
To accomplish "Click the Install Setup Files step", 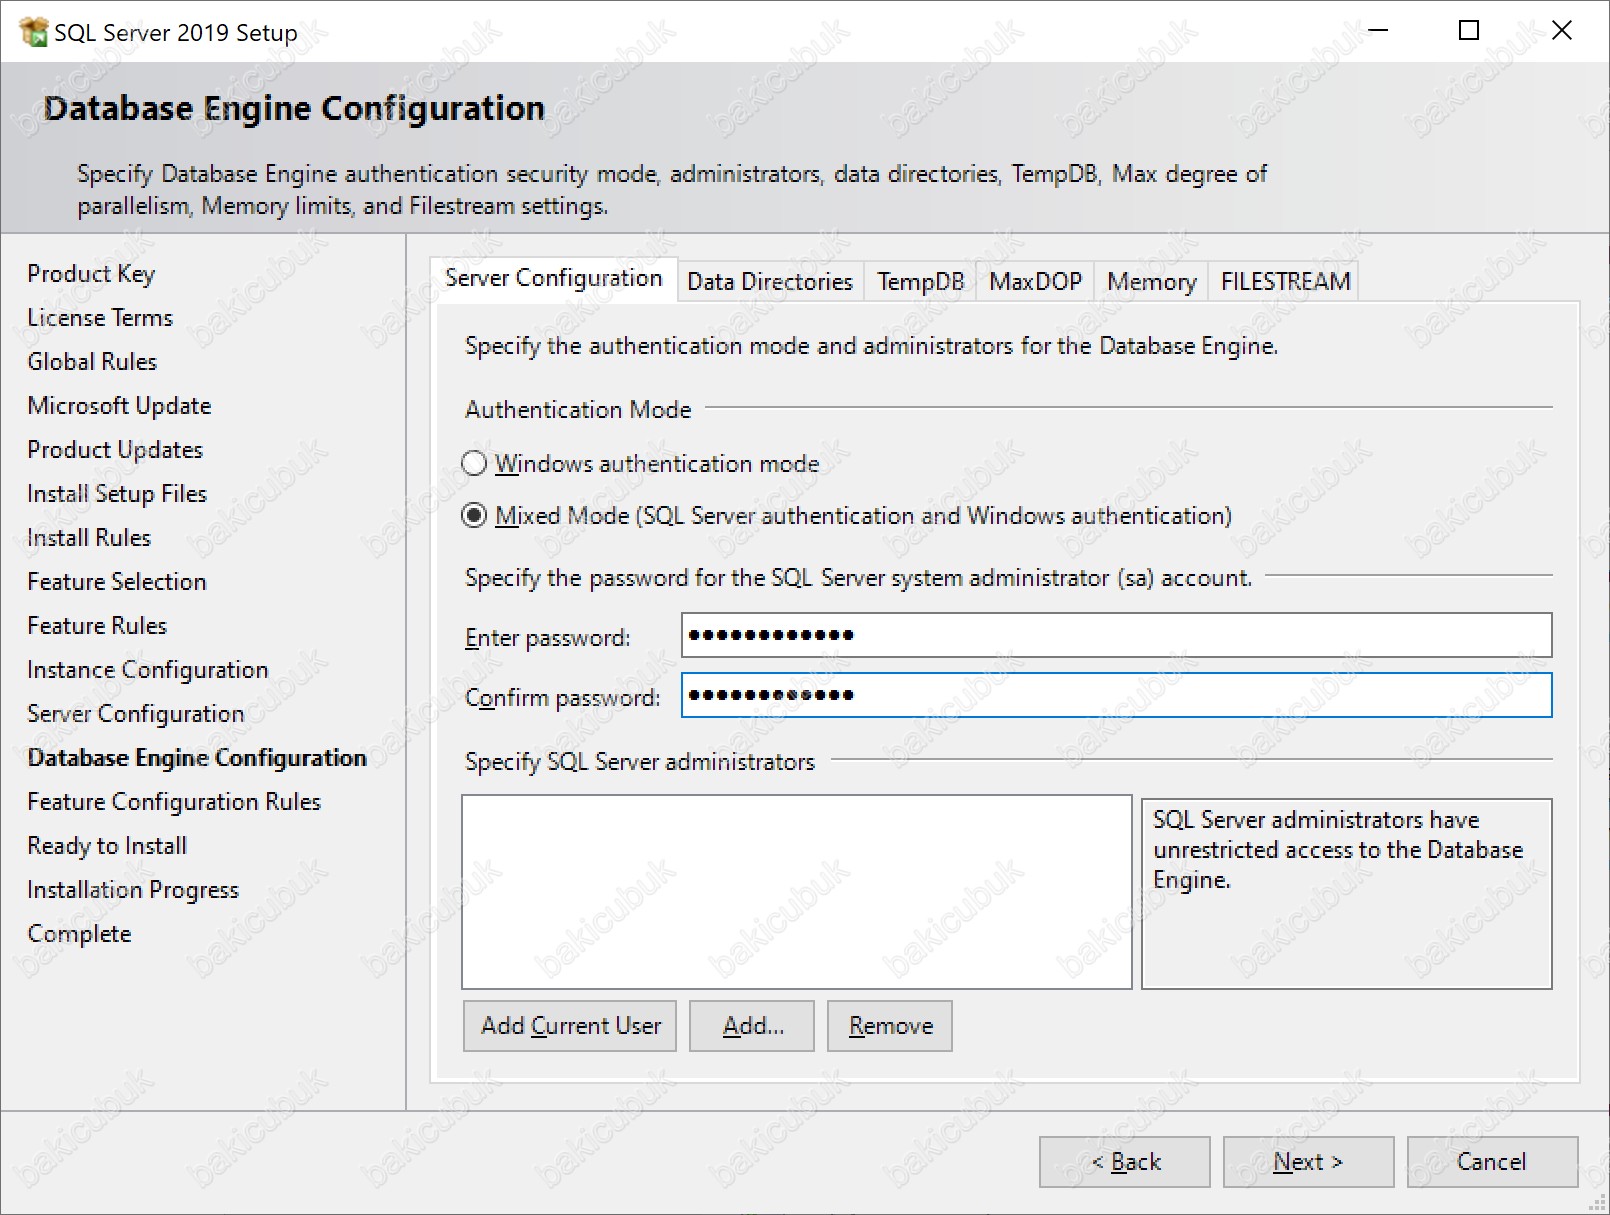I will tap(117, 494).
